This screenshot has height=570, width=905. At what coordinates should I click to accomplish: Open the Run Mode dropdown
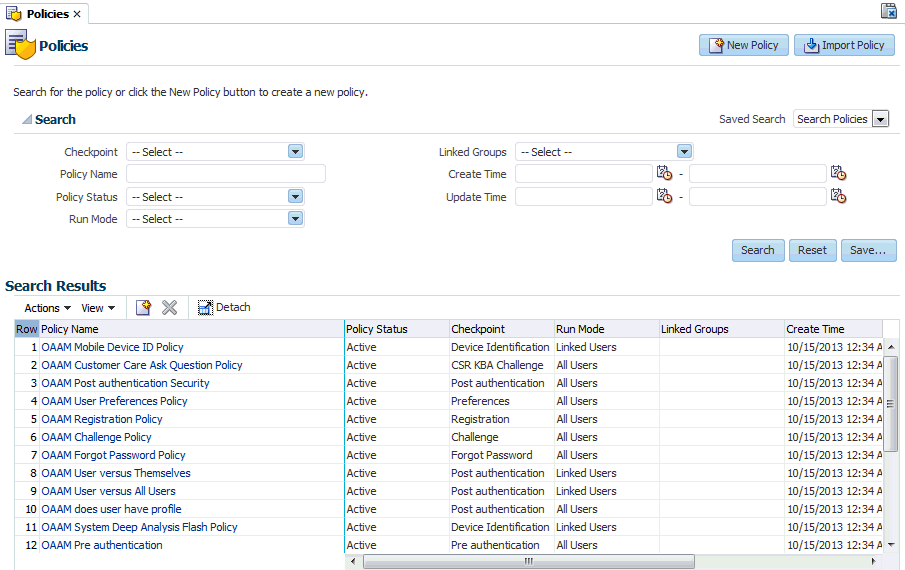point(296,219)
